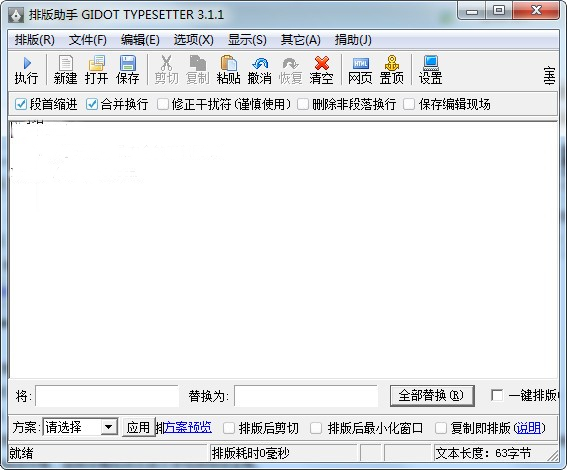Uncheck the 合并换行 option
Screen dimensions: 567x470
click(92, 104)
